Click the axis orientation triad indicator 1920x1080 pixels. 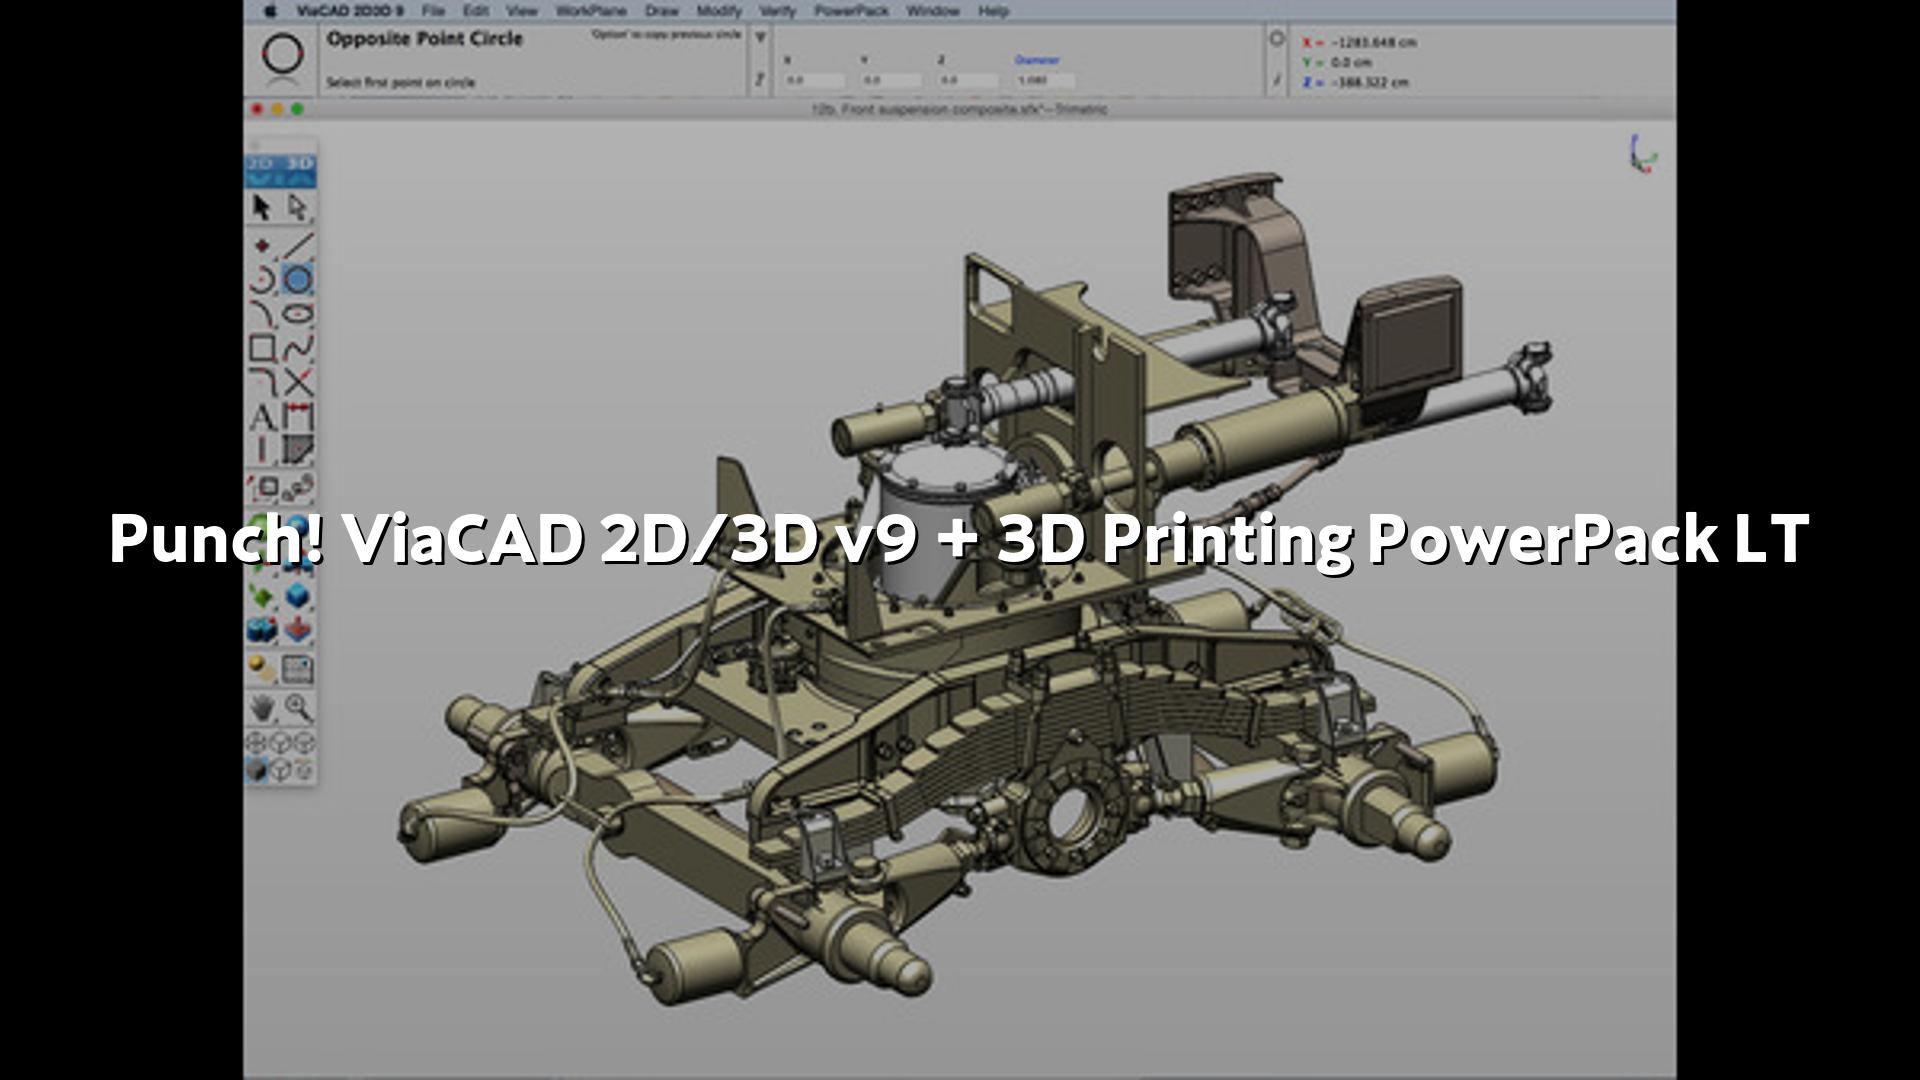point(1642,154)
